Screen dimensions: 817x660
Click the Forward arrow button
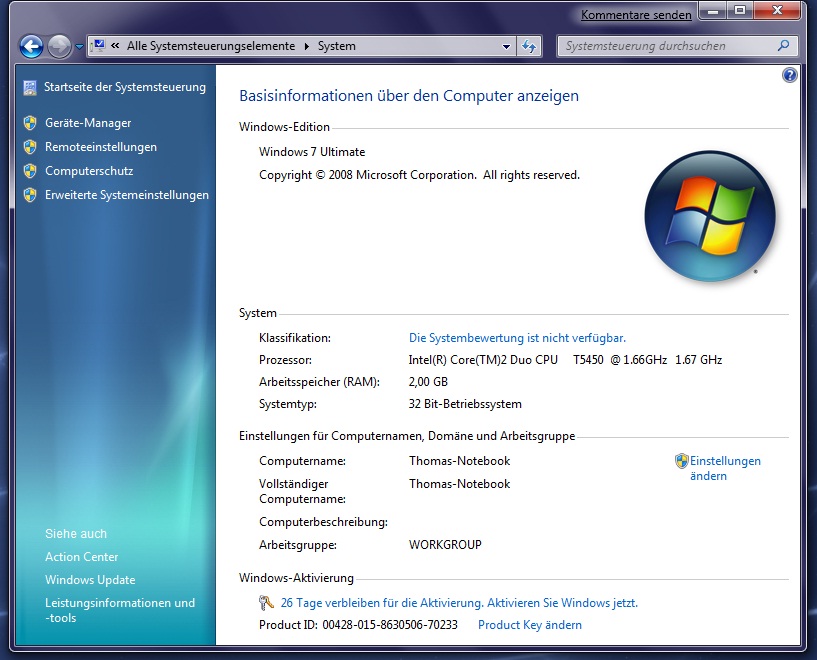click(59, 46)
